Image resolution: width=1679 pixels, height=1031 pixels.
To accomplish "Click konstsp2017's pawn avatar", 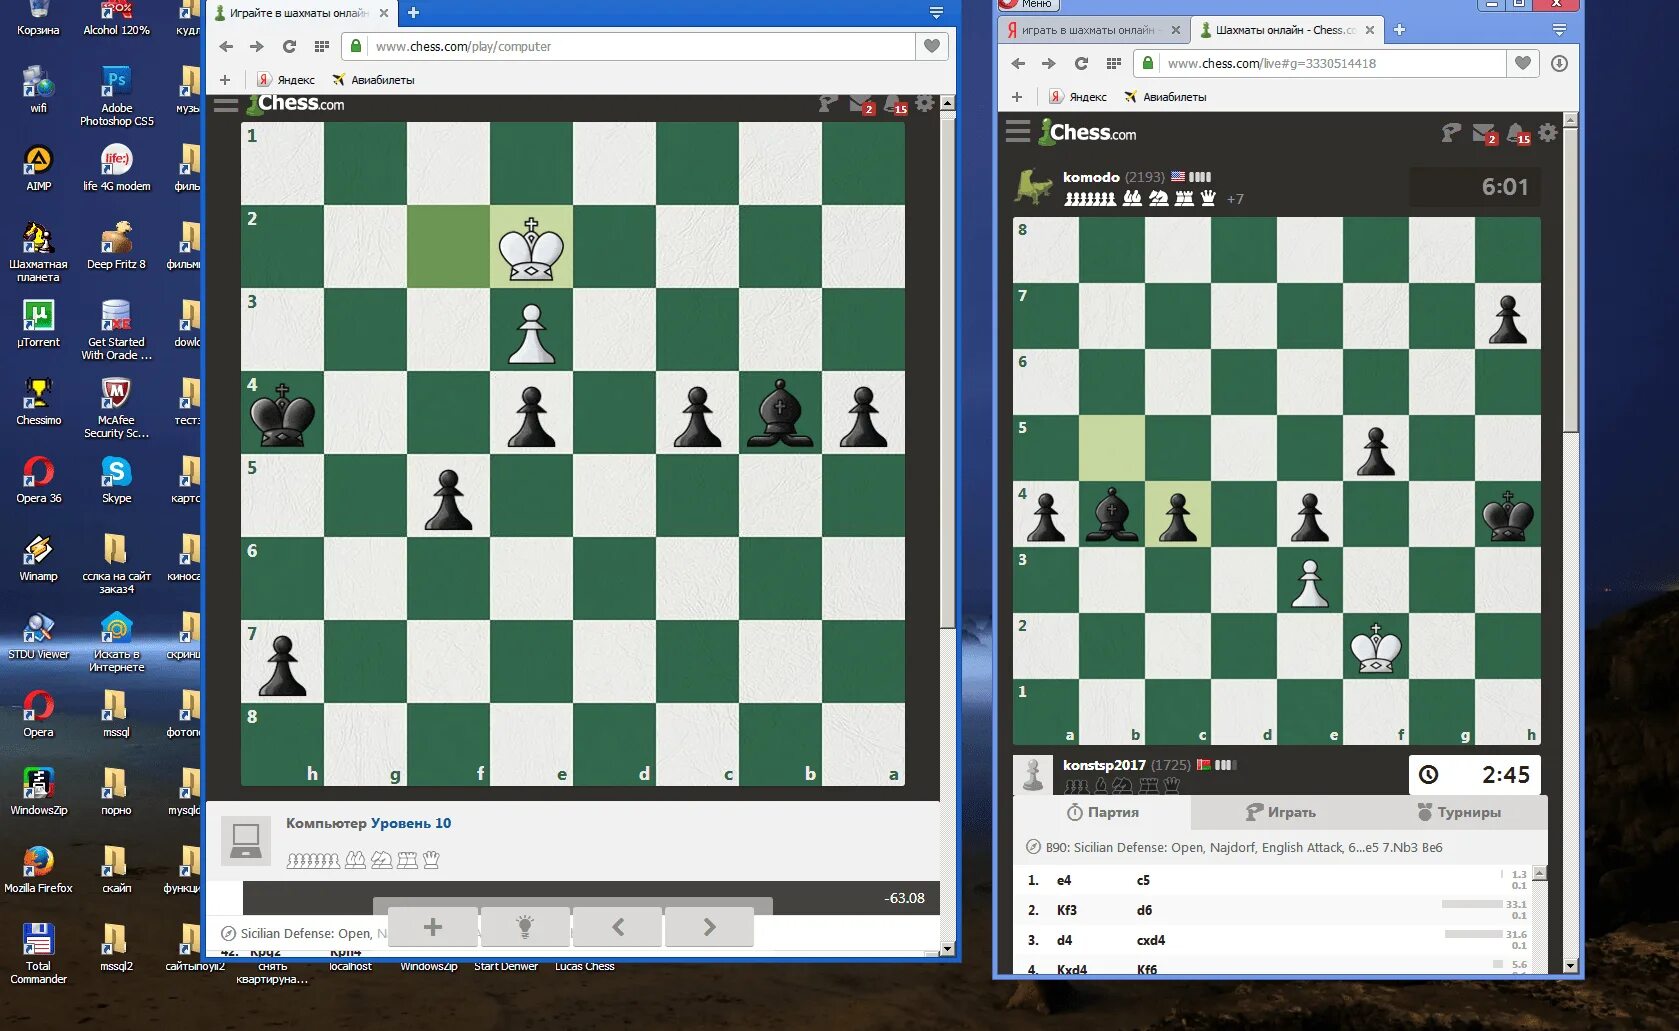I will click(x=1033, y=773).
